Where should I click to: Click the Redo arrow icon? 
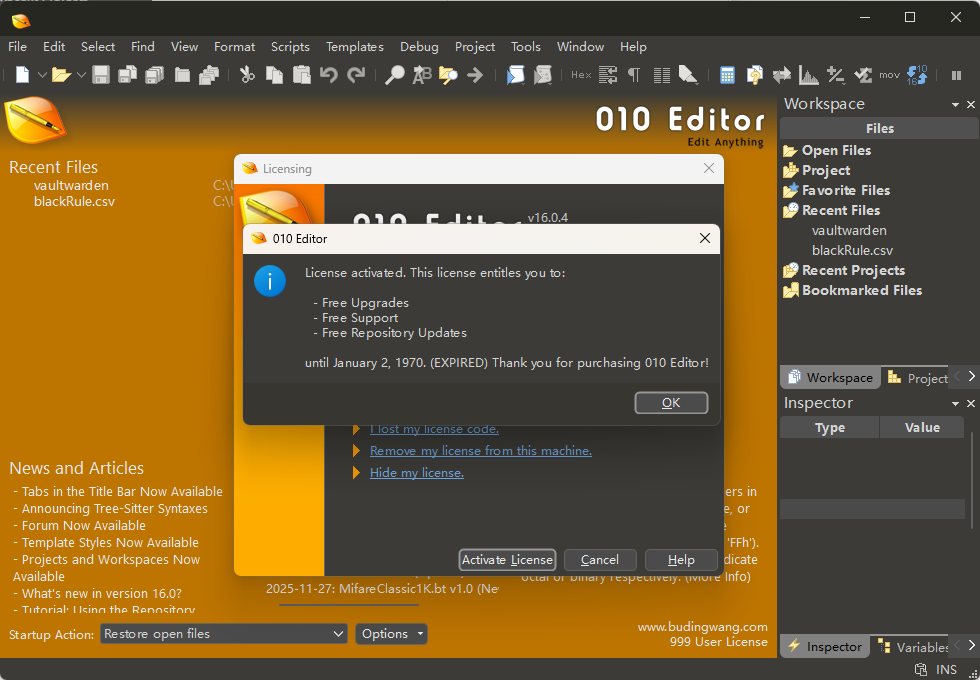pos(356,75)
